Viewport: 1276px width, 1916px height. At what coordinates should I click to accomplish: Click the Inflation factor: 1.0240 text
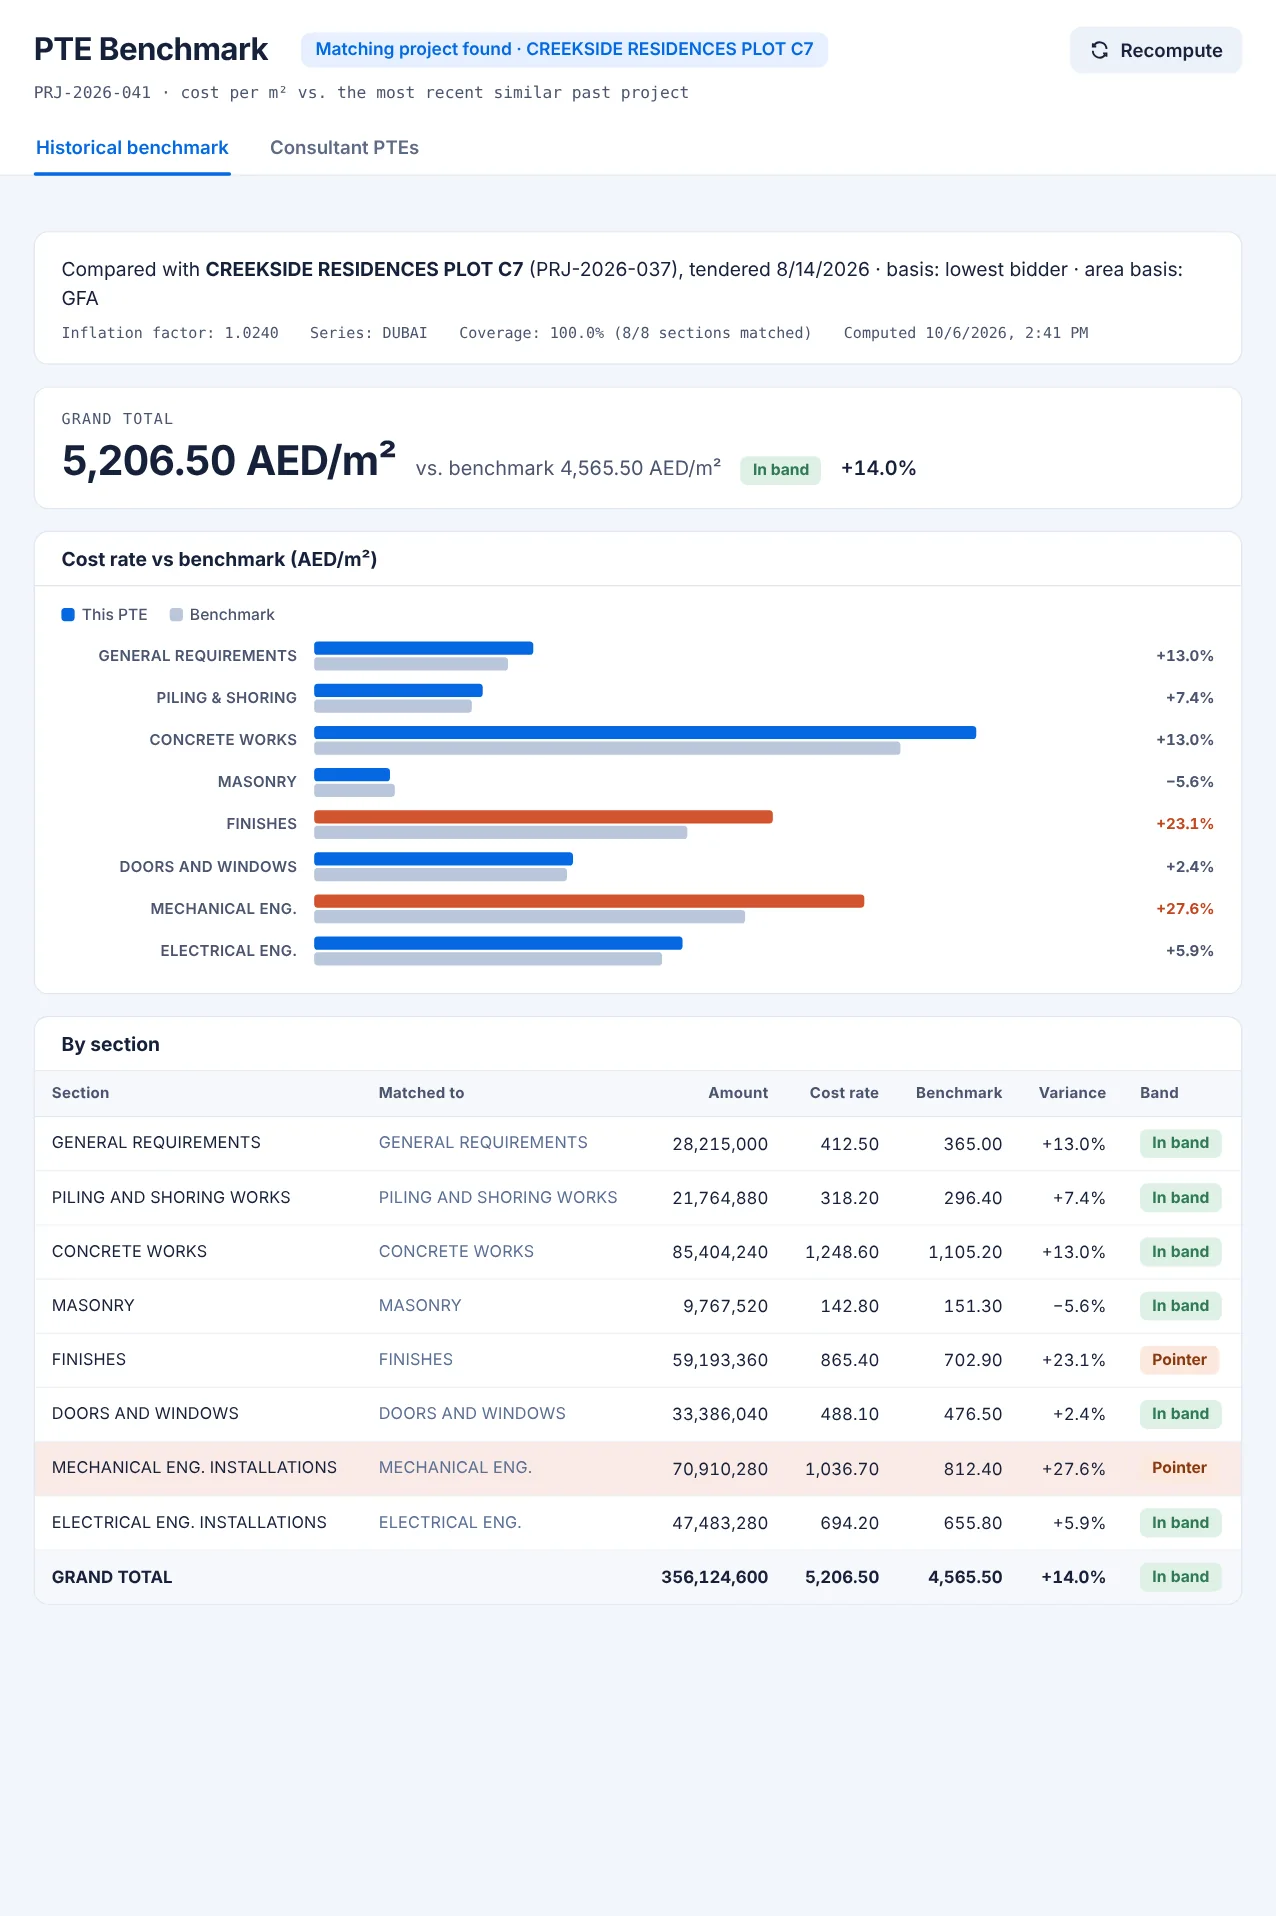point(170,333)
